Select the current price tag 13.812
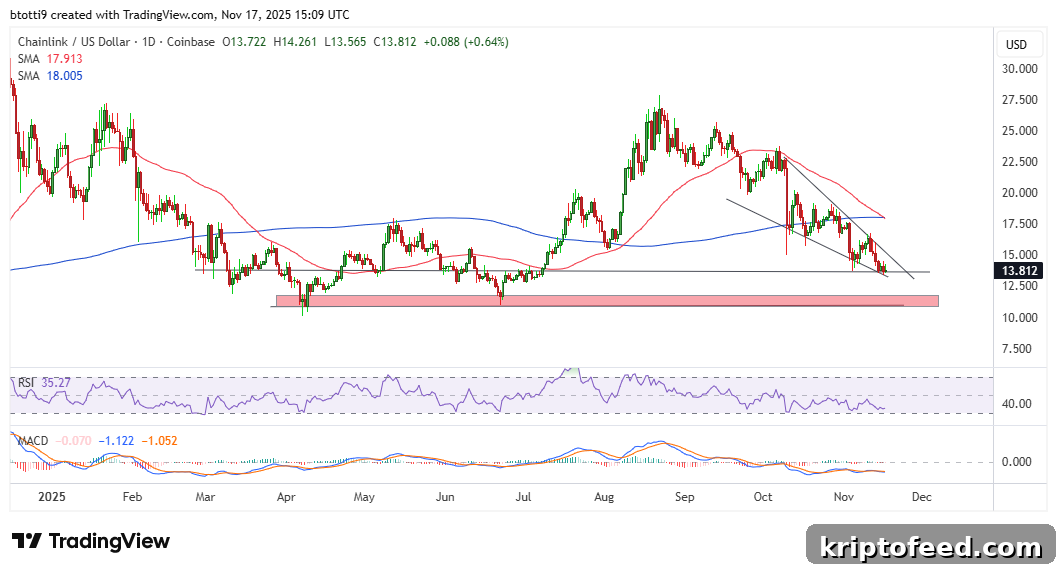Screen dimensions: 1057x571 pyautogui.click(x=1019, y=271)
